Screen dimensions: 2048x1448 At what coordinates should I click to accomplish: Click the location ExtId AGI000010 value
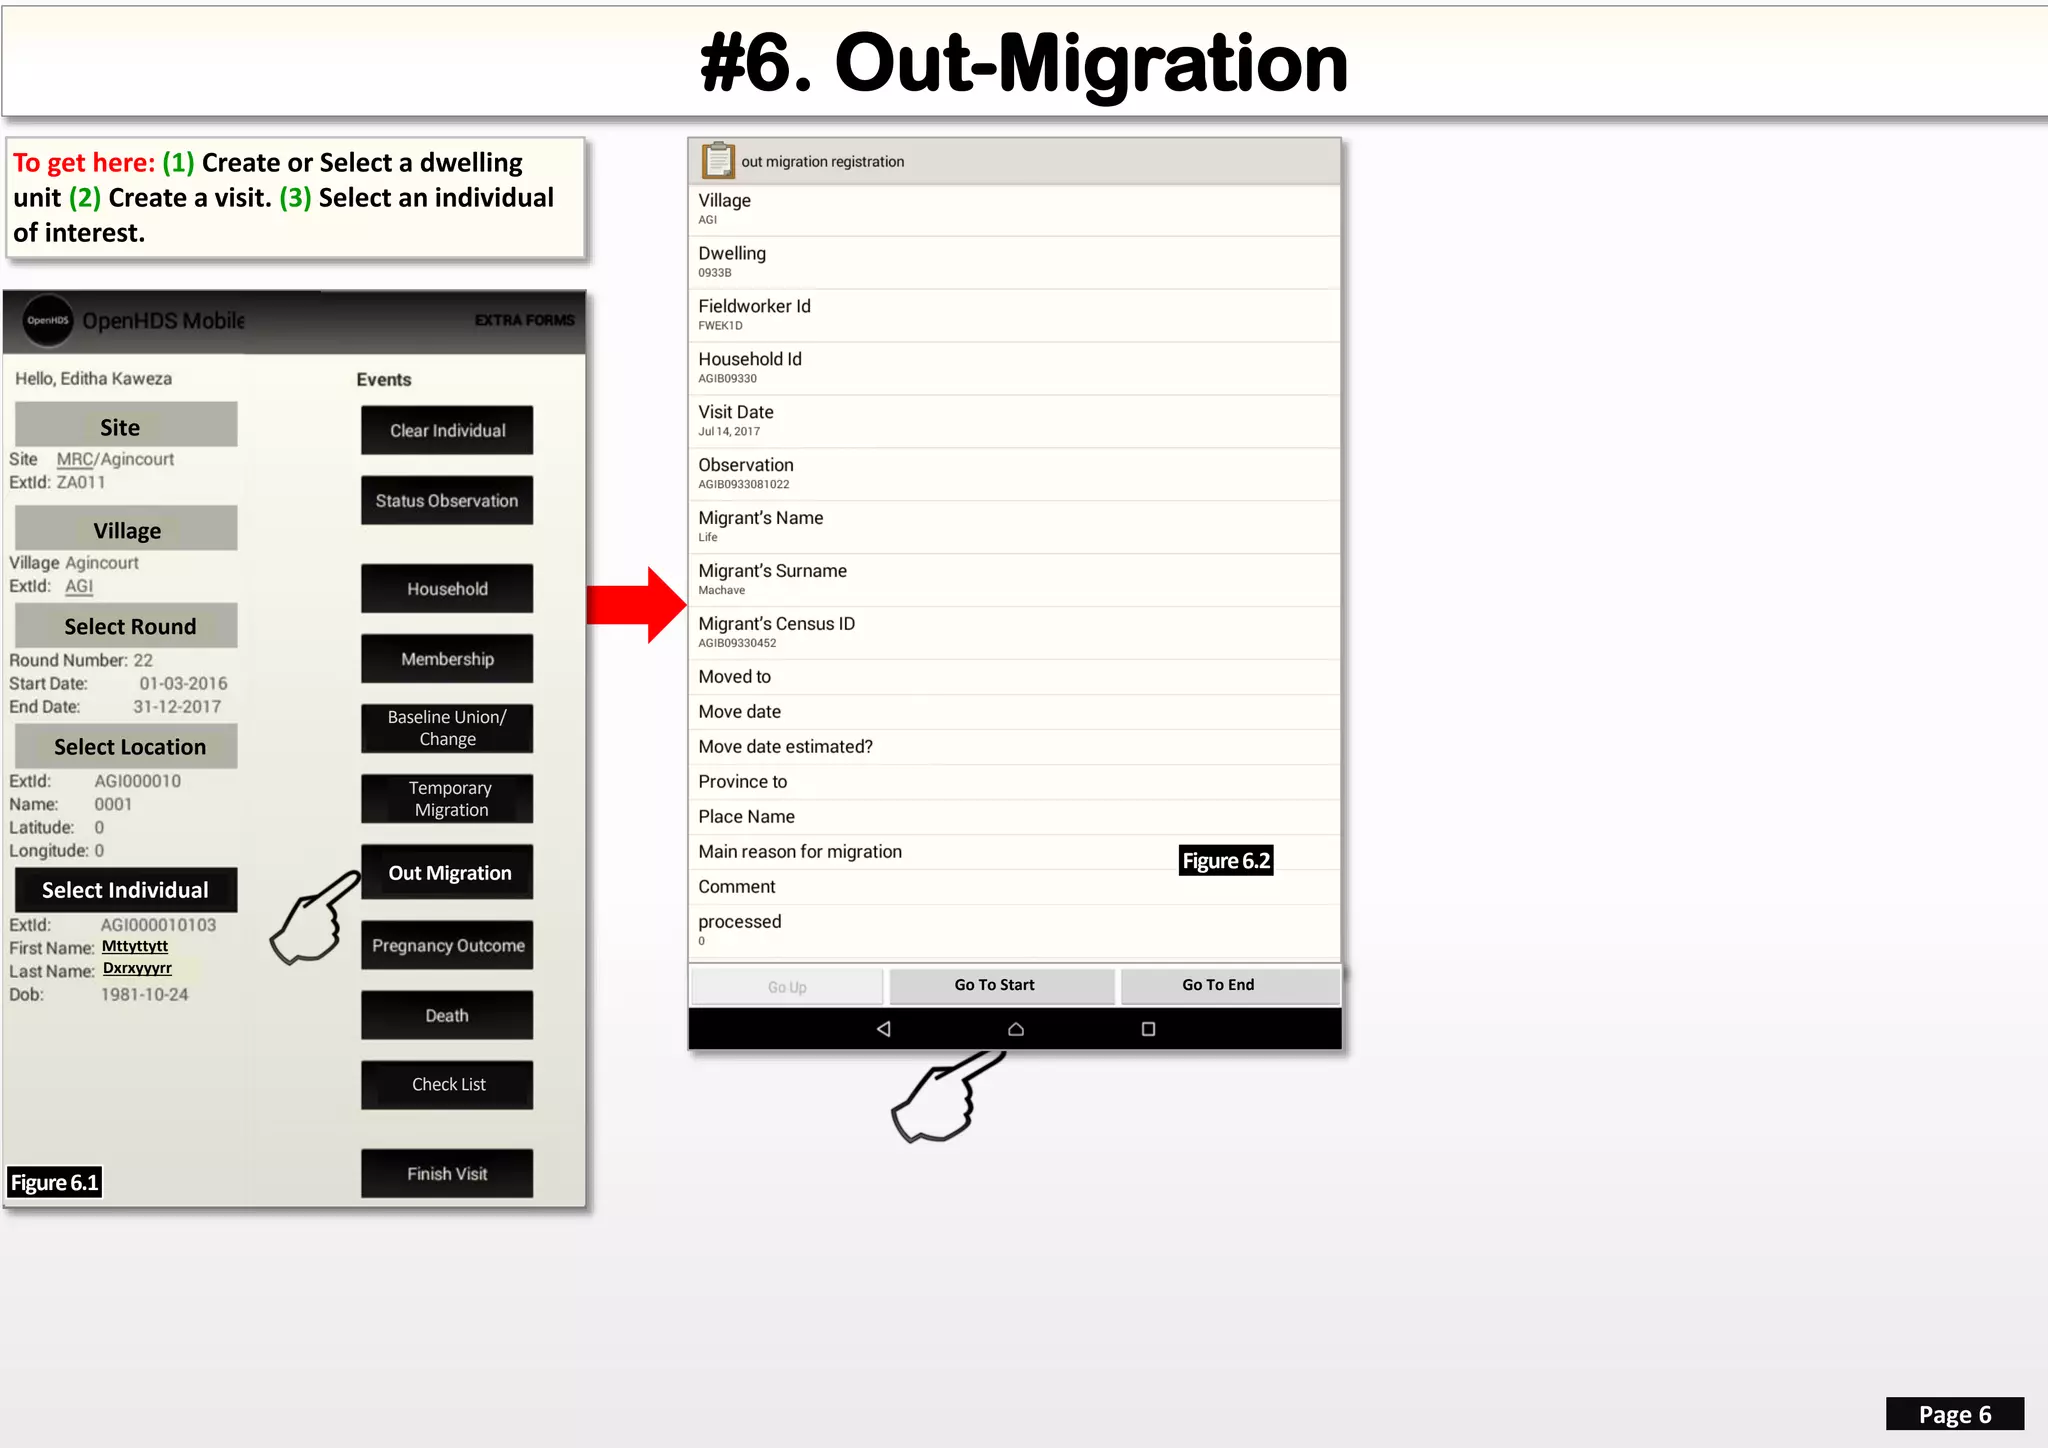coord(138,781)
